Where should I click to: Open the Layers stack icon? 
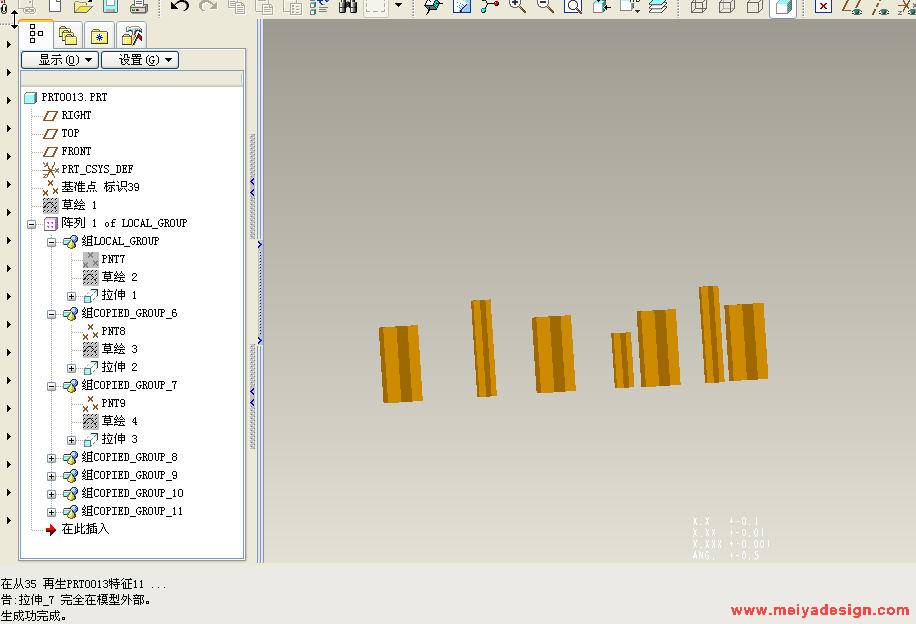(658, 7)
